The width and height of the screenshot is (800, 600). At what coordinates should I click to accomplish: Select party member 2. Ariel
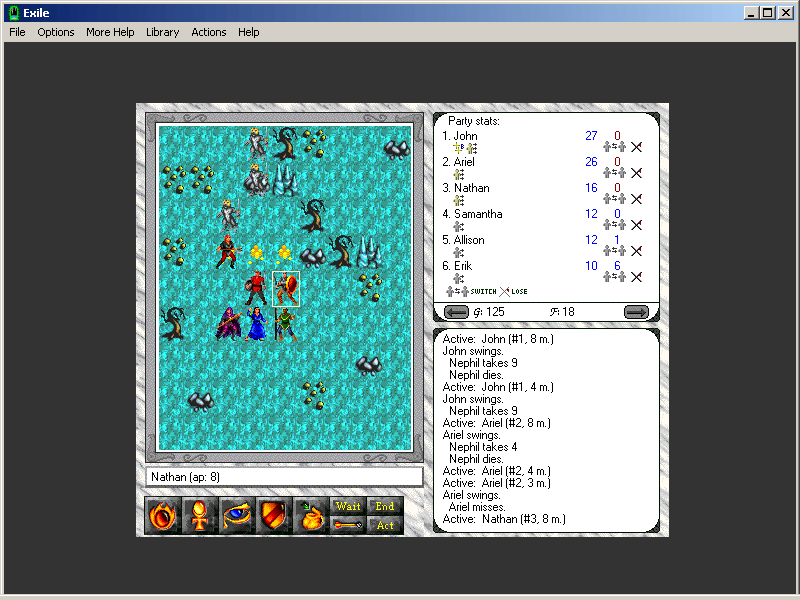tap(458, 162)
